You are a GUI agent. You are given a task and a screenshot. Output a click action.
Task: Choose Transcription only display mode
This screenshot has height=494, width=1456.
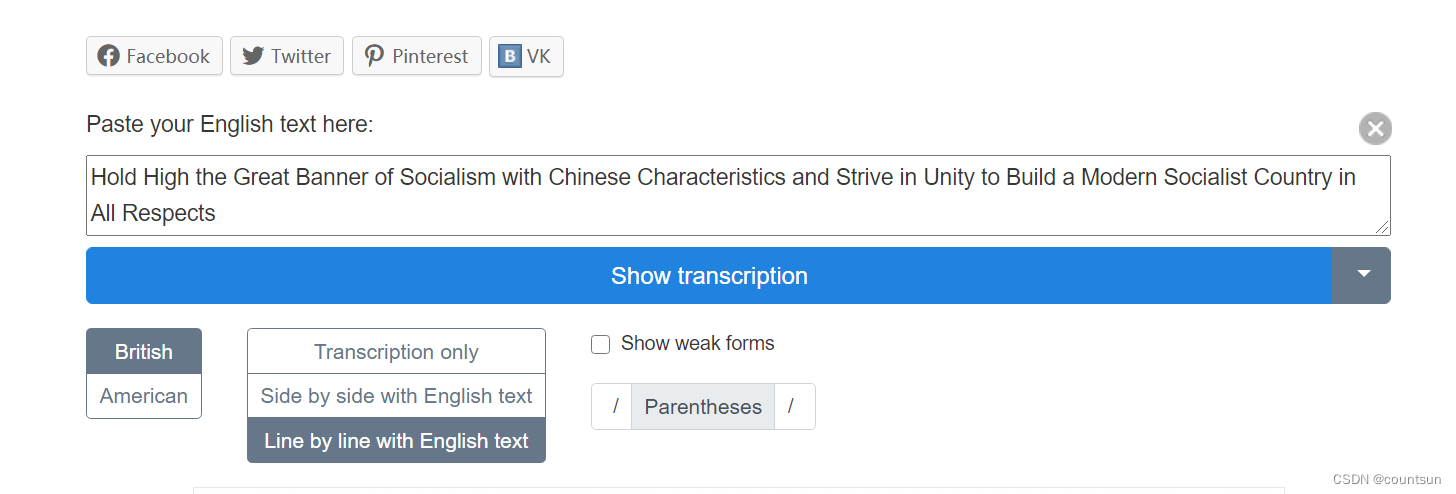click(x=396, y=352)
